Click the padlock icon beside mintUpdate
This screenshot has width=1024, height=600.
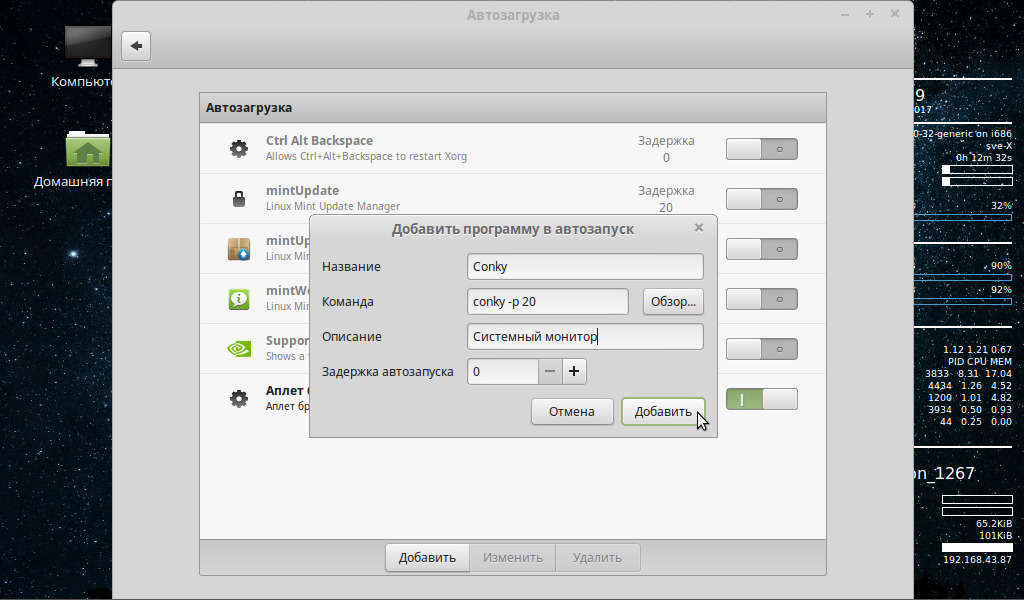pos(238,198)
